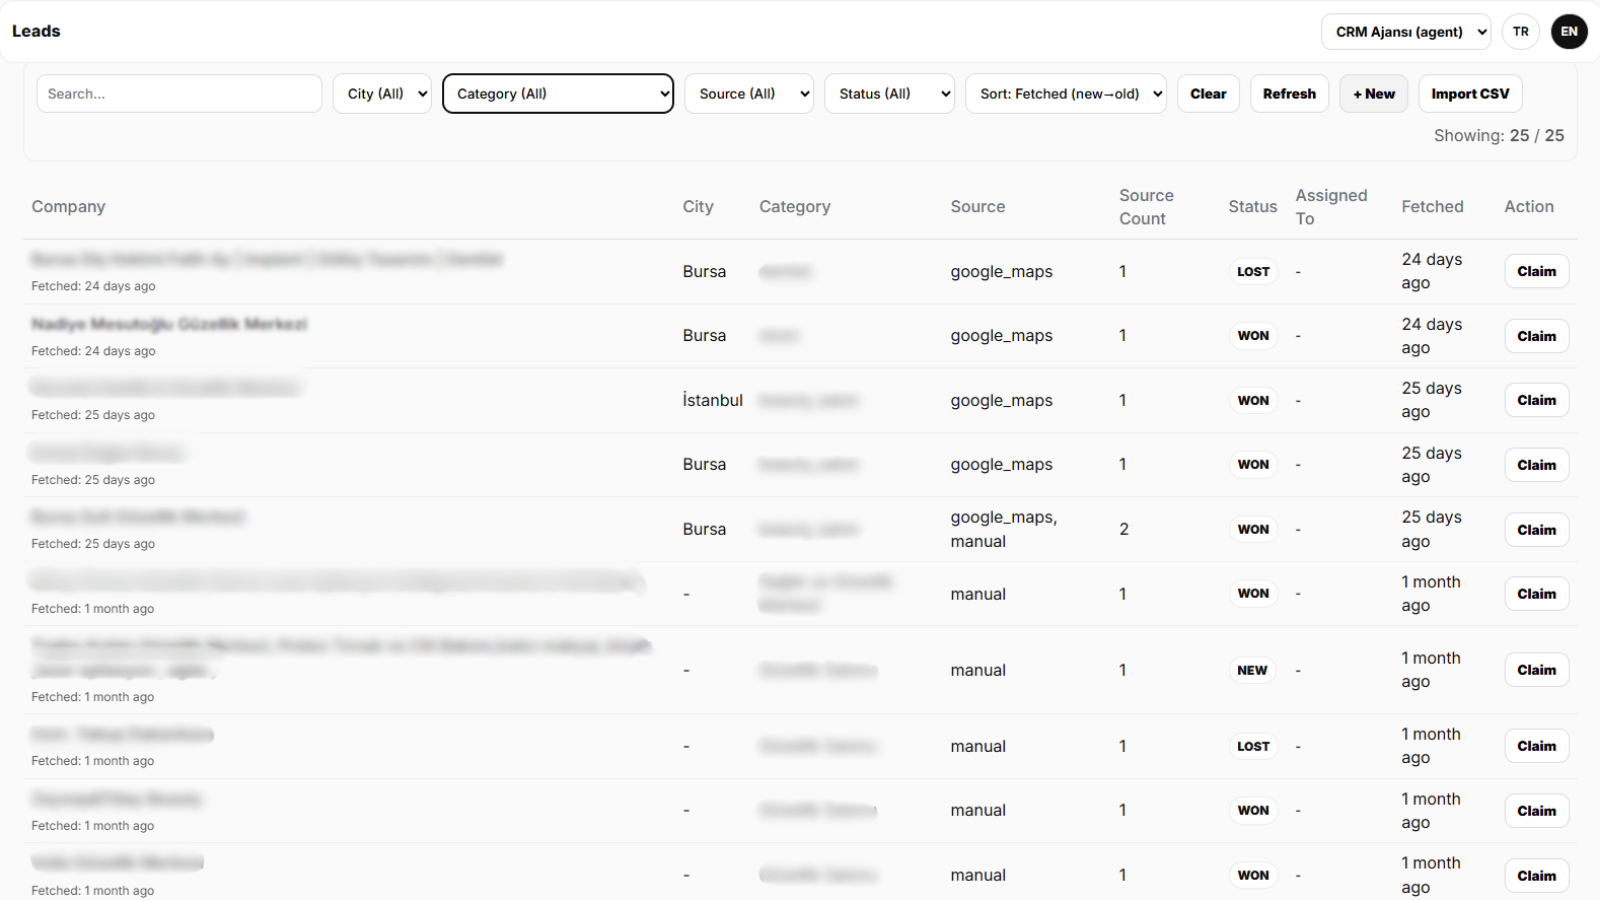The height and width of the screenshot is (900, 1600).
Task: Open the Status (All) filter
Action: [x=889, y=94]
